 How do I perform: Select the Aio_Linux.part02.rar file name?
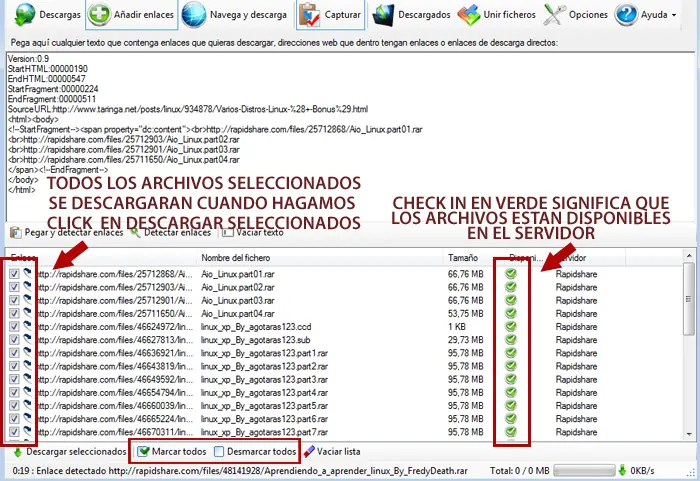238,287
